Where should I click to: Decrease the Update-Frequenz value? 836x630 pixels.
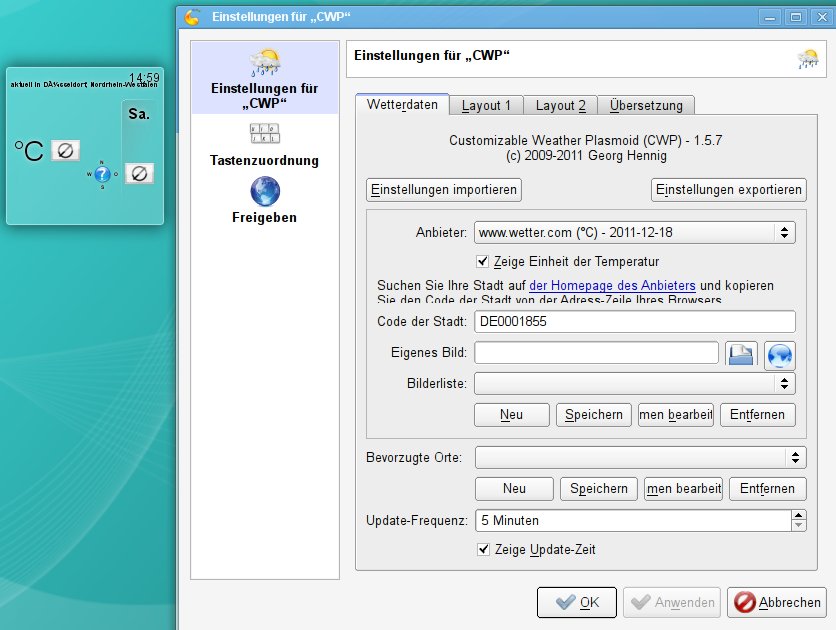click(798, 526)
